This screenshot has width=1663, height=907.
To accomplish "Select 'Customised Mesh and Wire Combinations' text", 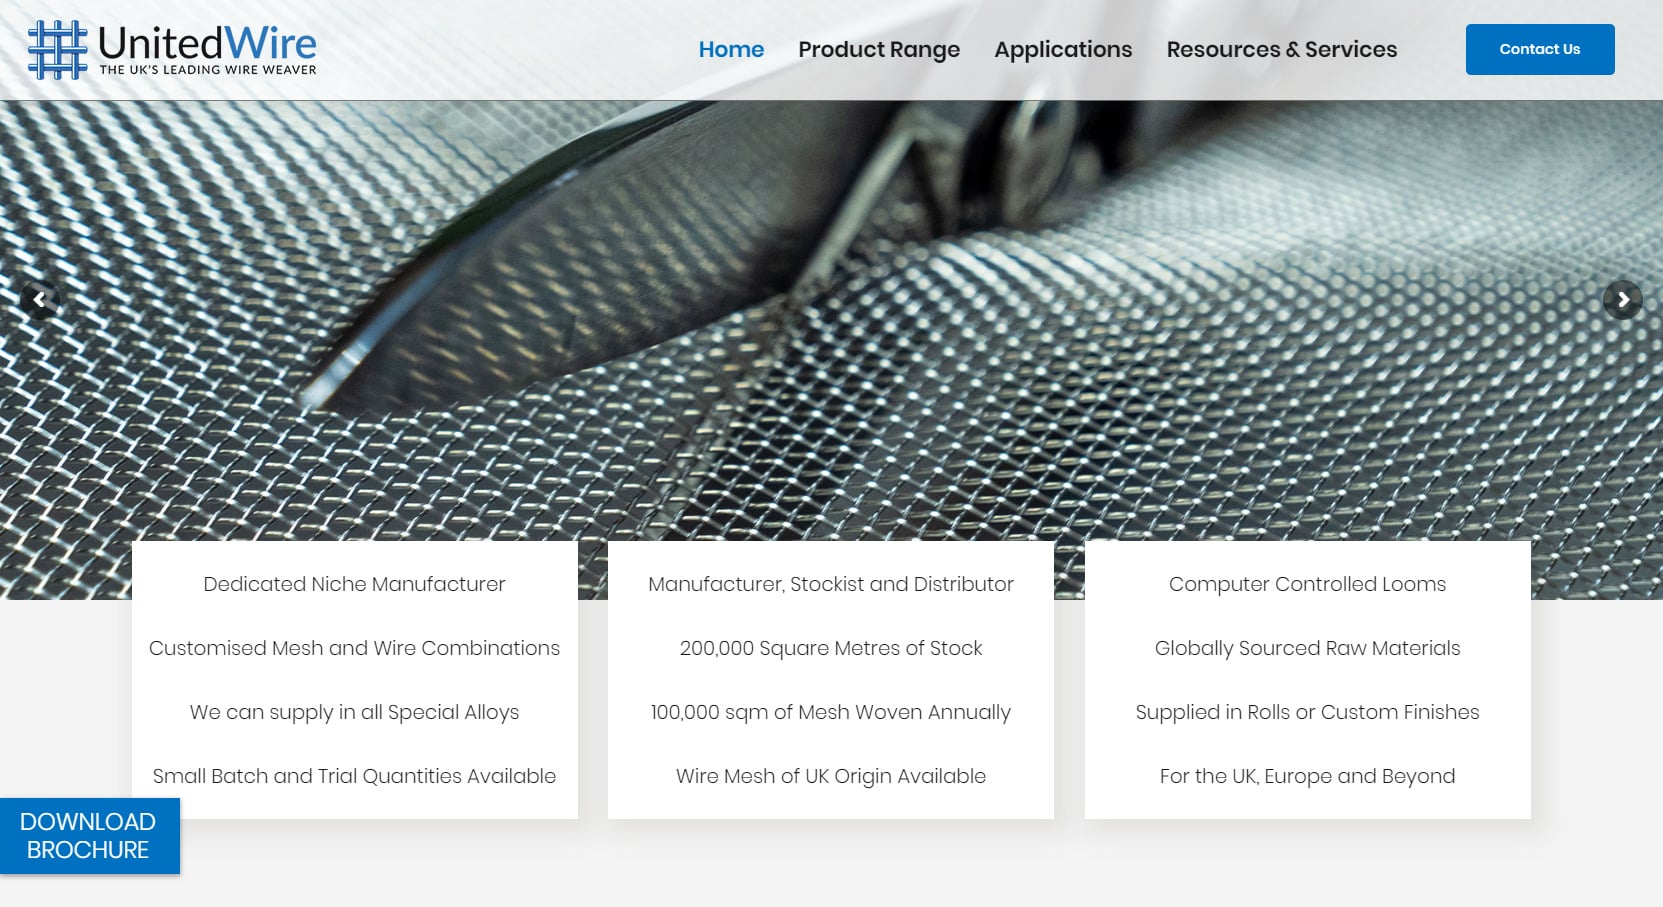I will 355,648.
